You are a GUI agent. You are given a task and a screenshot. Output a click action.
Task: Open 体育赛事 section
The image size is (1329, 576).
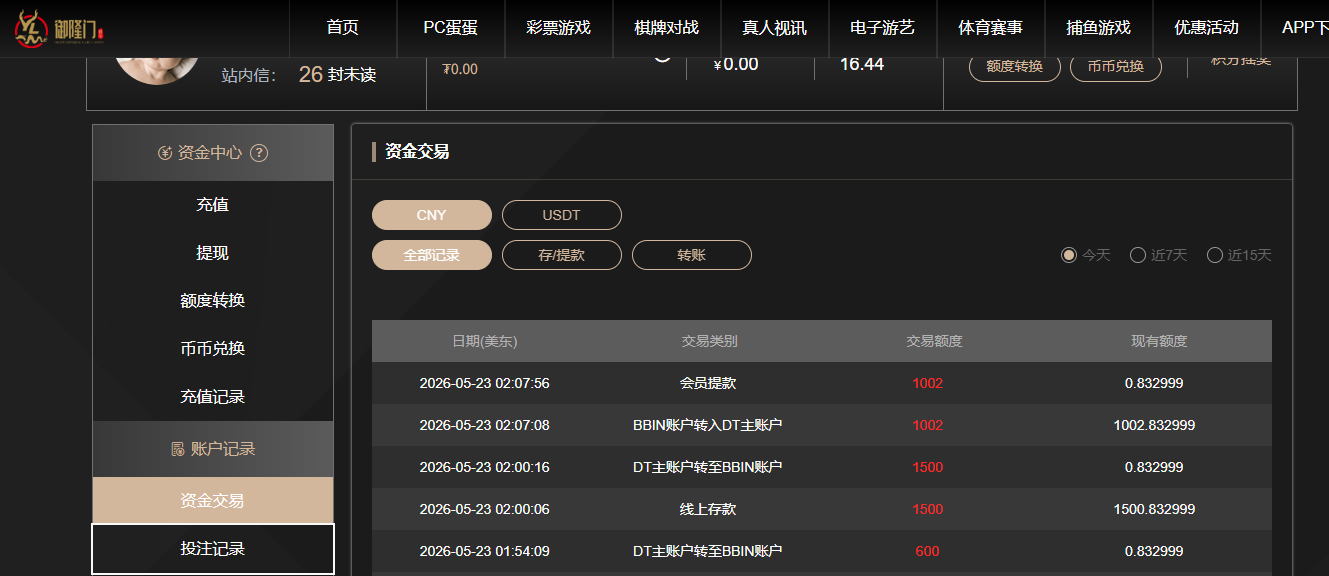991,28
